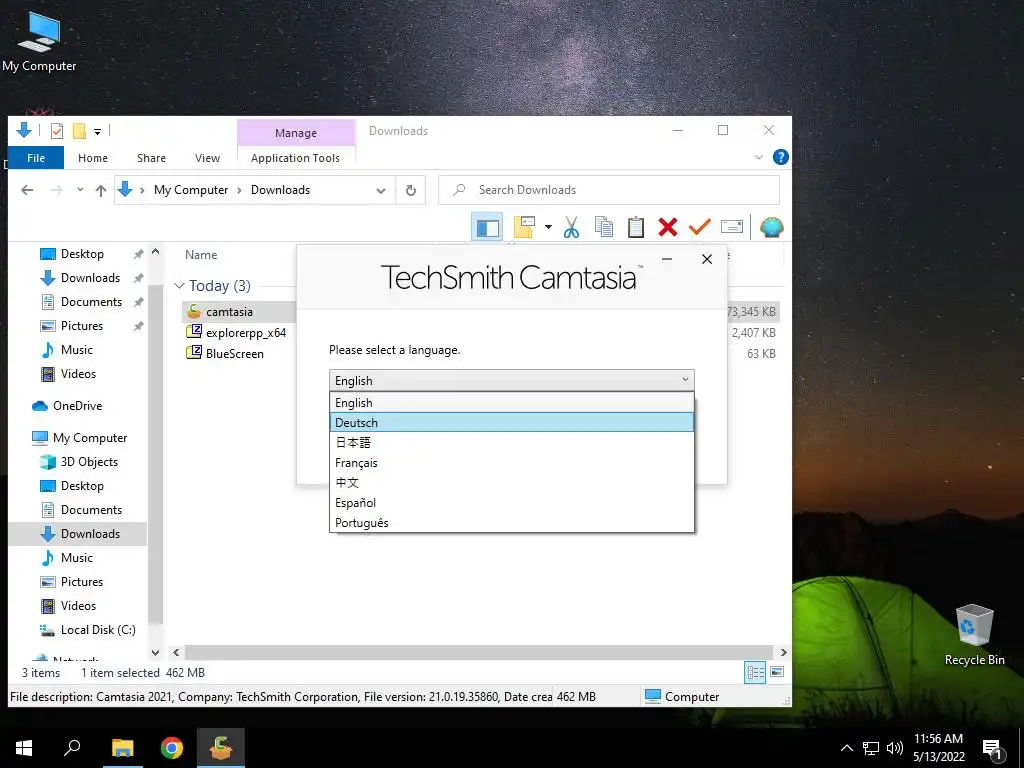Select the Manage contextual tab

(x=296, y=133)
